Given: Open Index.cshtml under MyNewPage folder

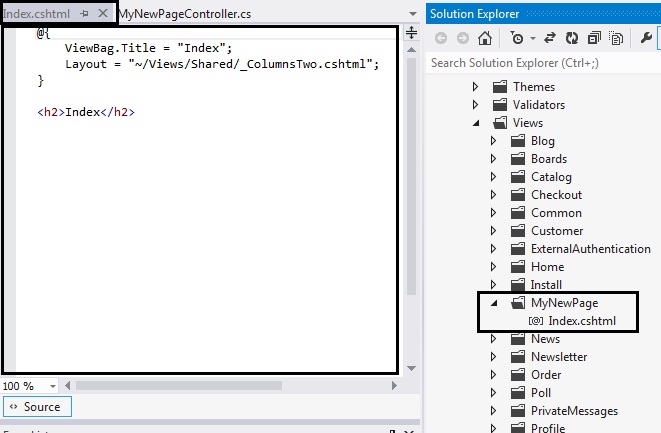Looking at the screenshot, I should [x=582, y=321].
